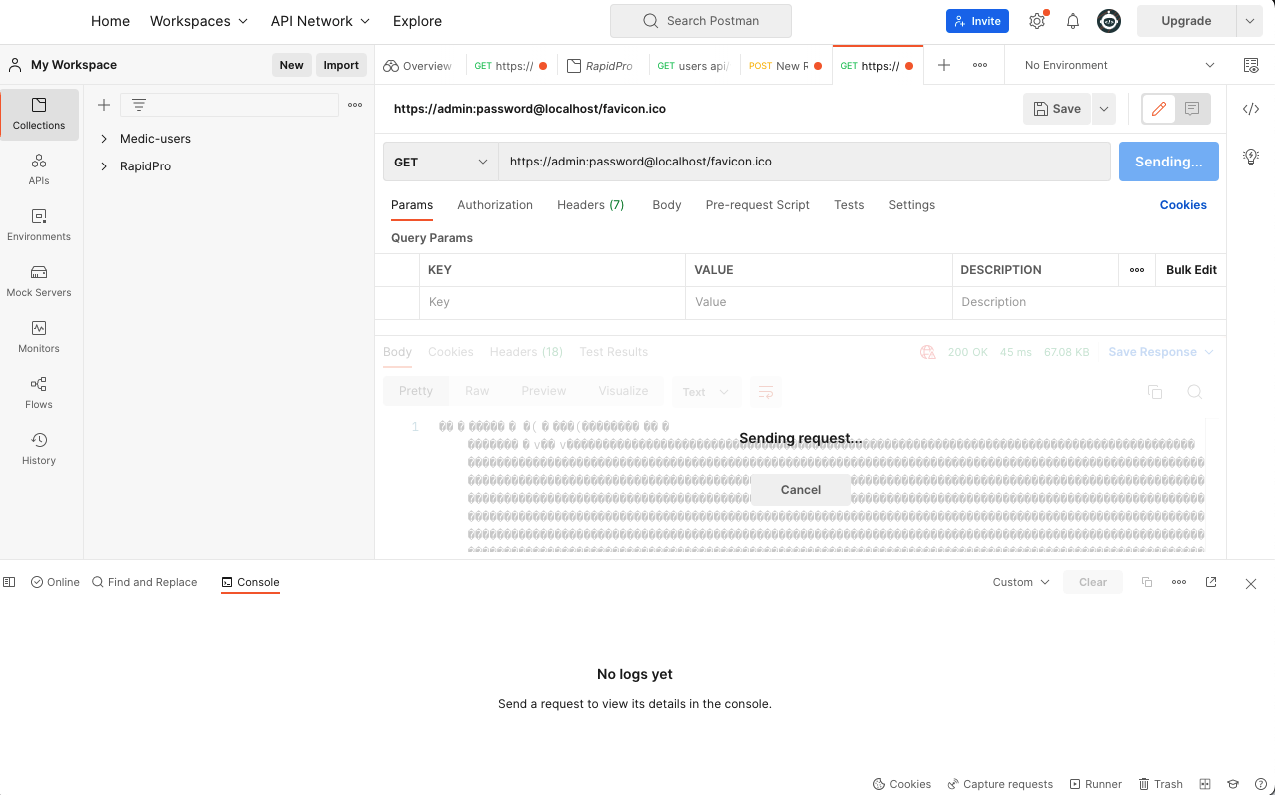
Task: Cancel the sending request
Action: (800, 489)
